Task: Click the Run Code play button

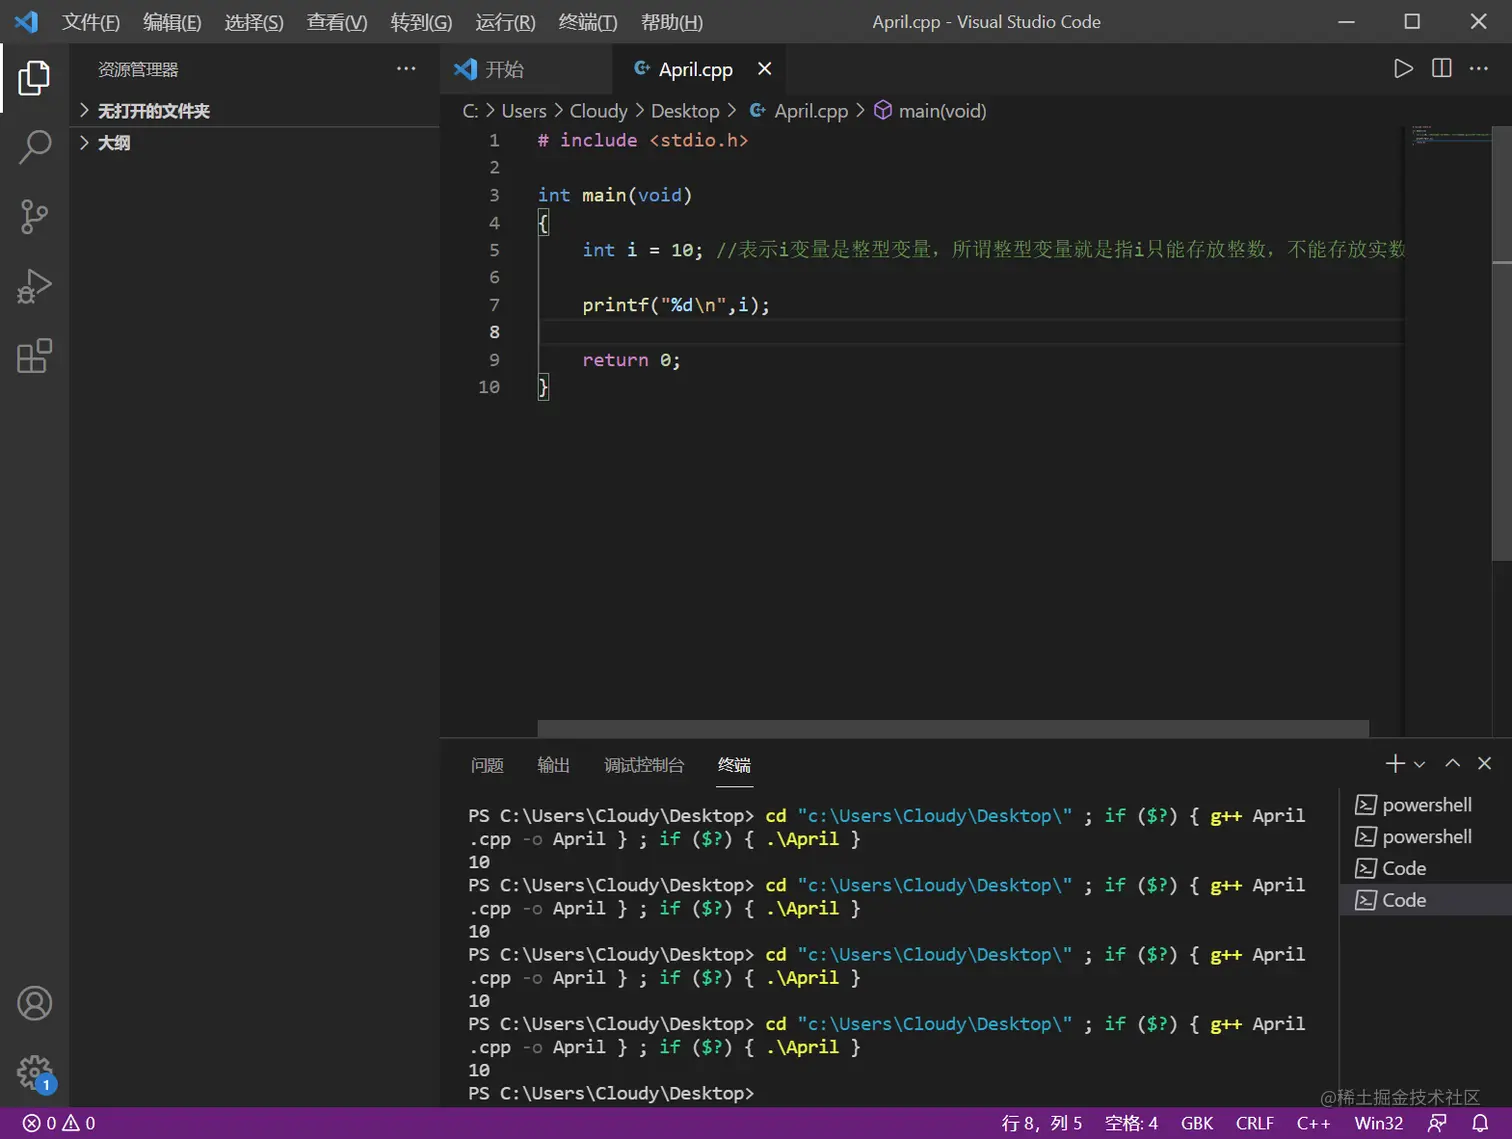Action: click(1403, 68)
